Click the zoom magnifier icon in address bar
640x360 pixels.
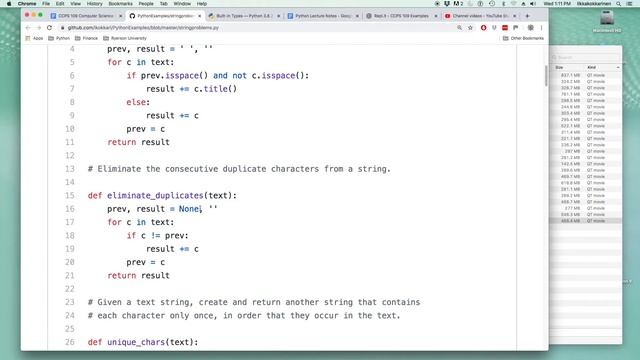click(460, 28)
